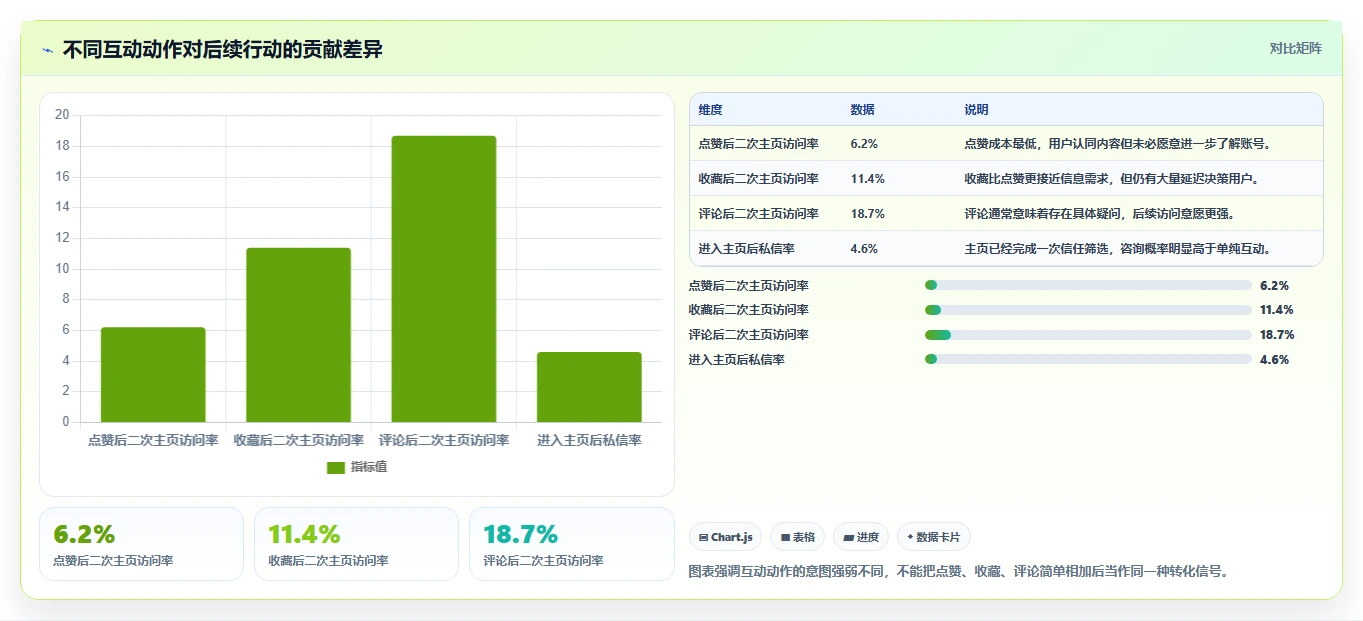Click progress label 评论后二次主页访问率
Image resolution: width=1363 pixels, height=621 pixels.
(x=749, y=335)
